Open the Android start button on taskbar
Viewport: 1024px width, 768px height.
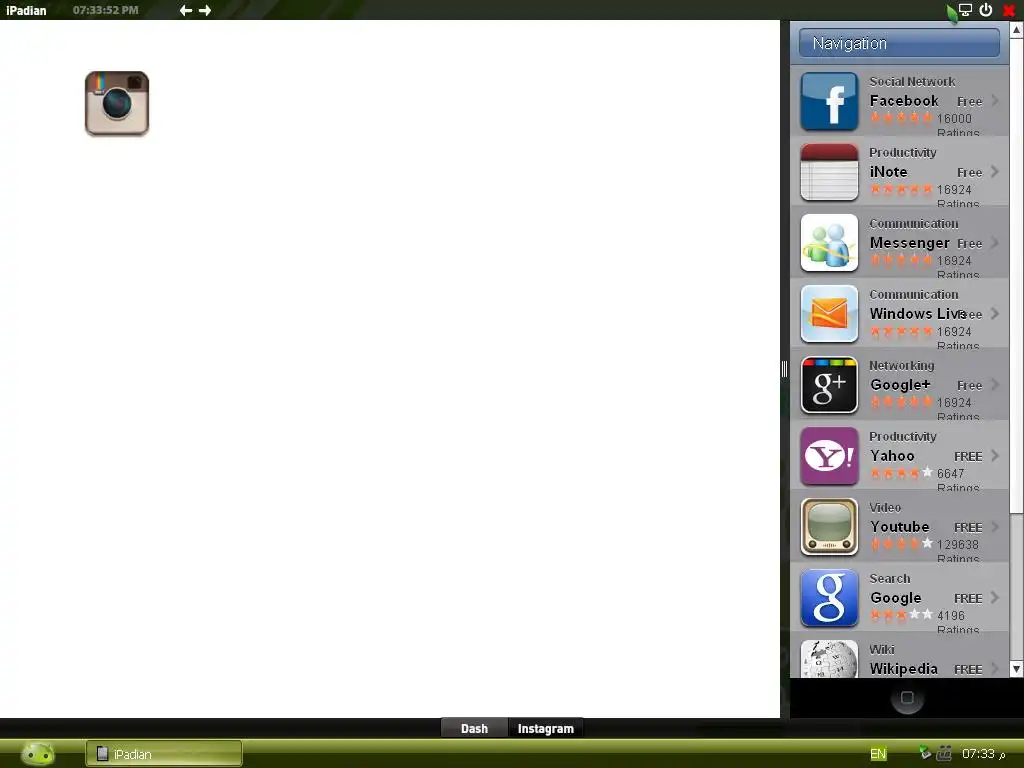point(38,754)
